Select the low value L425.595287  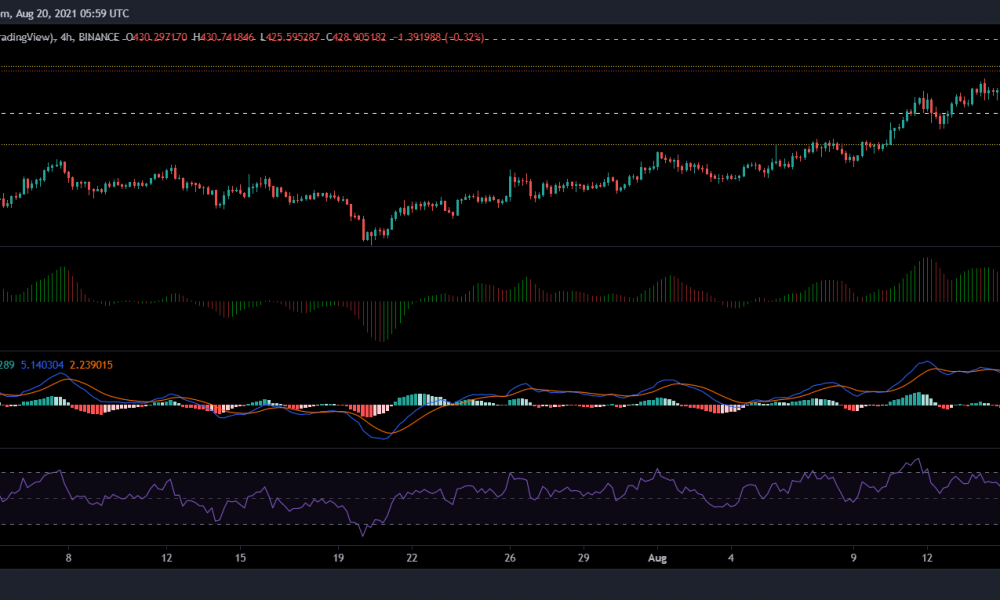click(x=290, y=38)
